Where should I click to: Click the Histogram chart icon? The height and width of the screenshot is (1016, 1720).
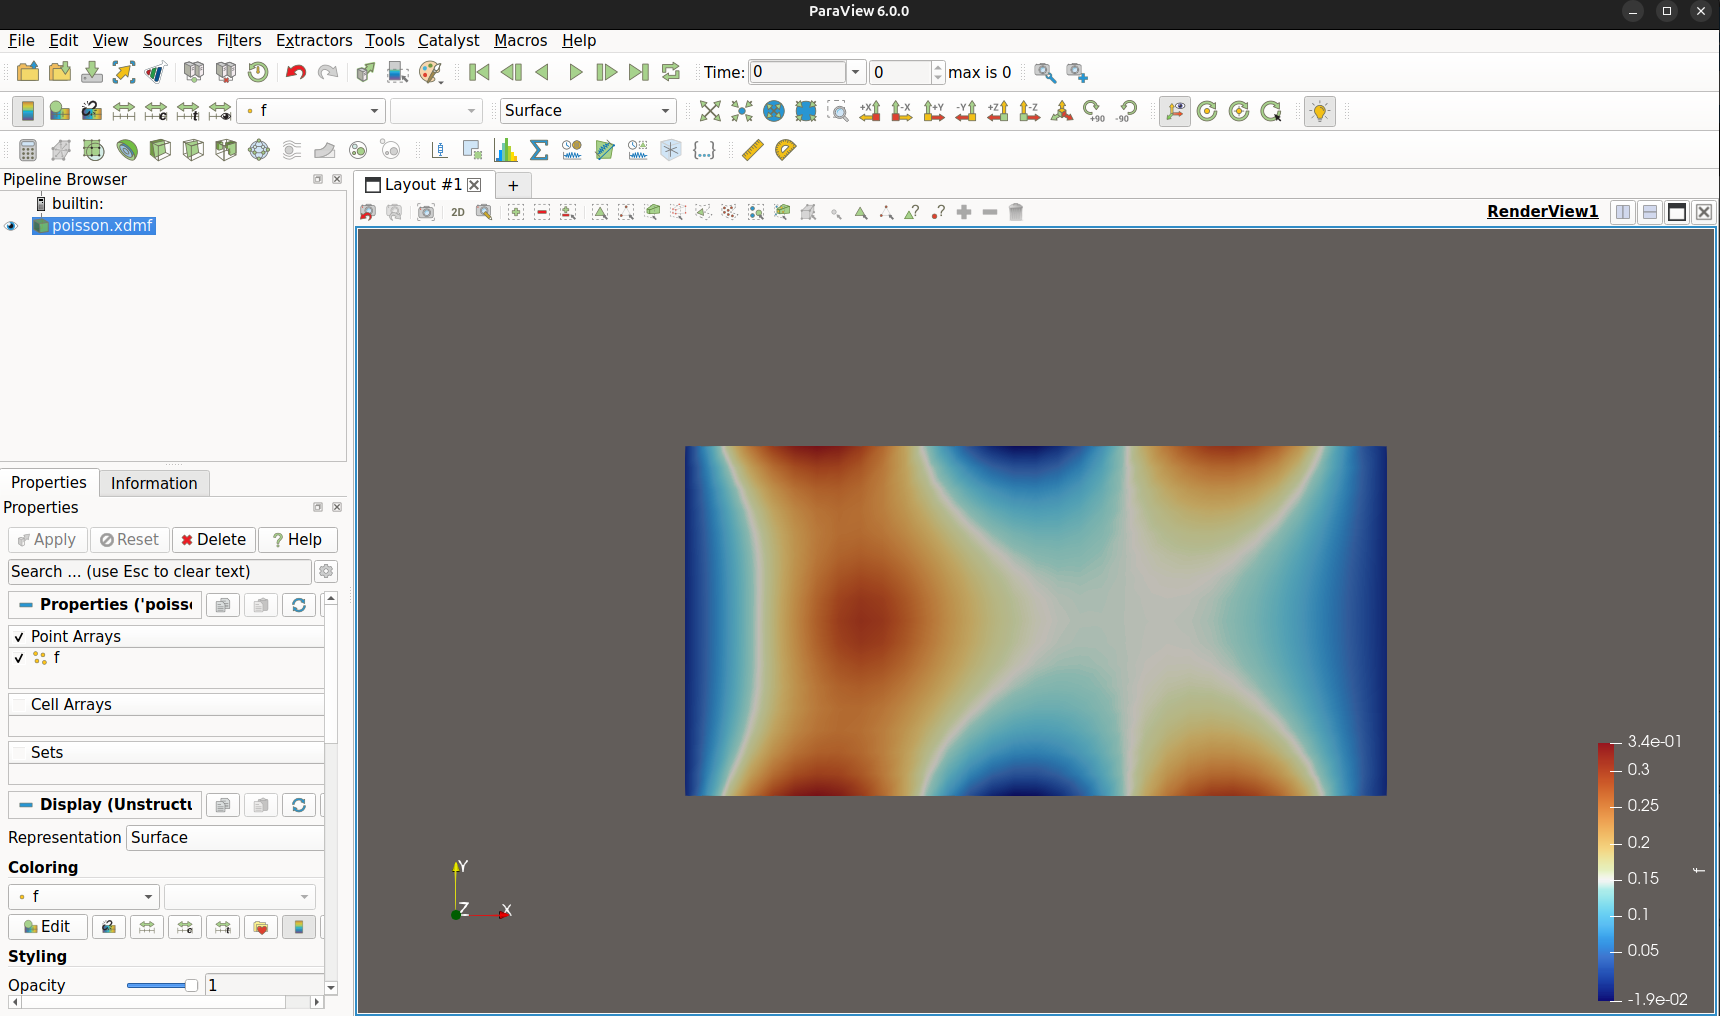coord(506,150)
